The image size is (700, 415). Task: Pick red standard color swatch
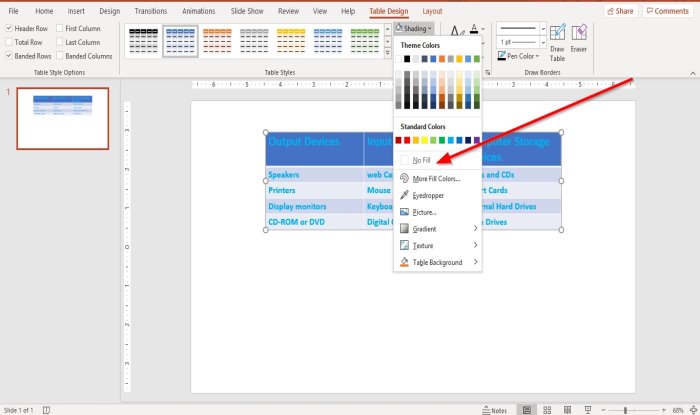click(407, 141)
